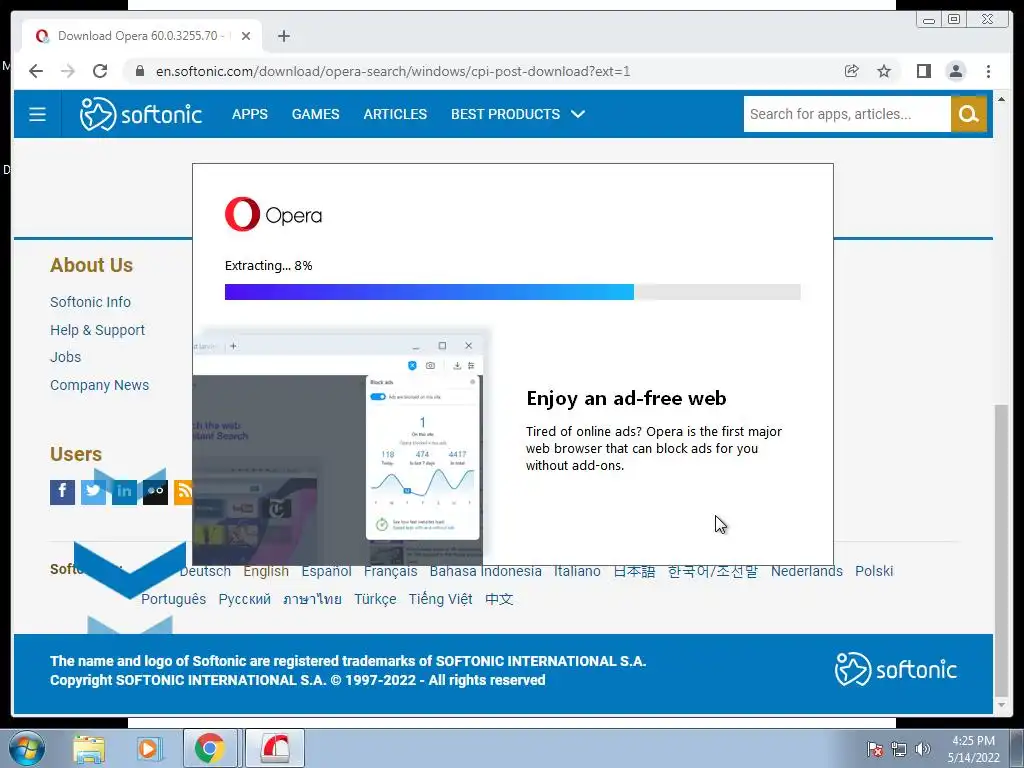Open the GAMES menu
Screen dimensions: 1024x768
point(315,114)
